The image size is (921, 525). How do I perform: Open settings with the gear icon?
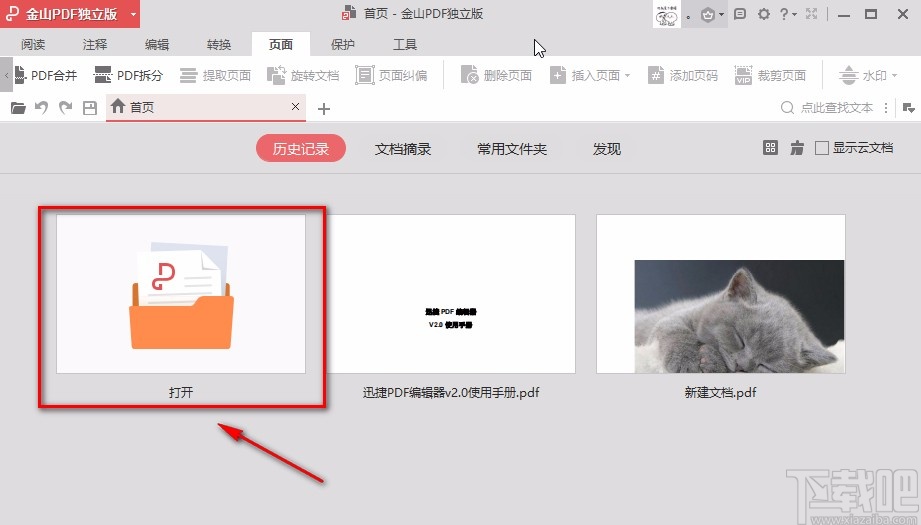click(x=764, y=14)
